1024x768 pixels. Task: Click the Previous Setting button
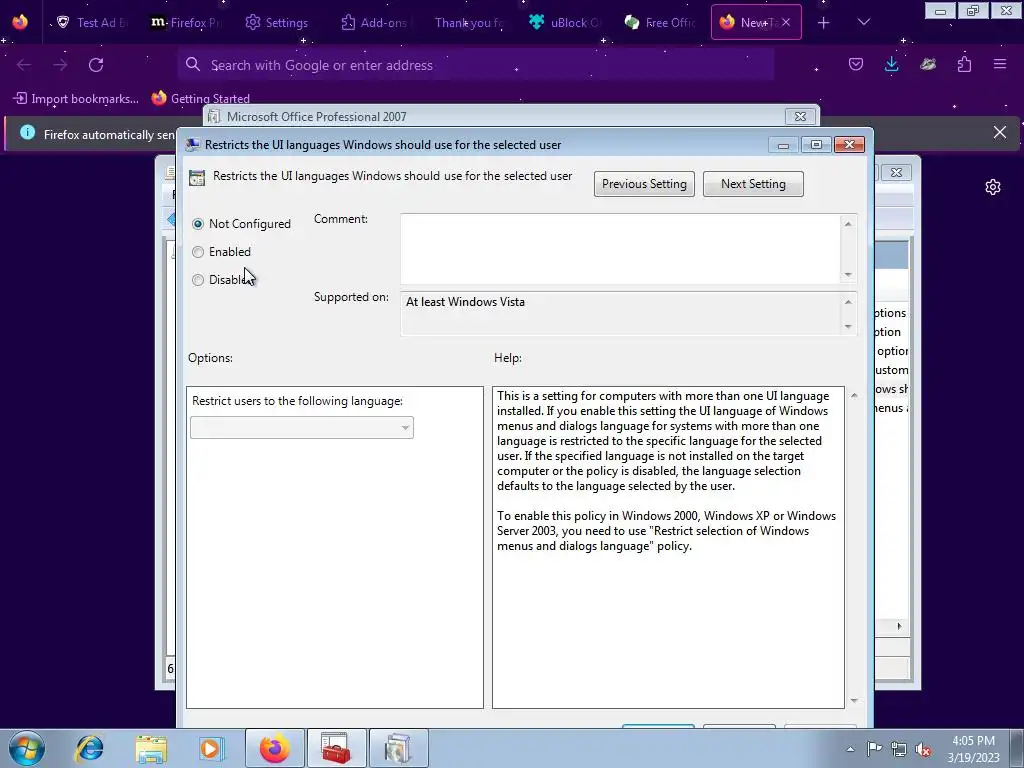tap(644, 184)
